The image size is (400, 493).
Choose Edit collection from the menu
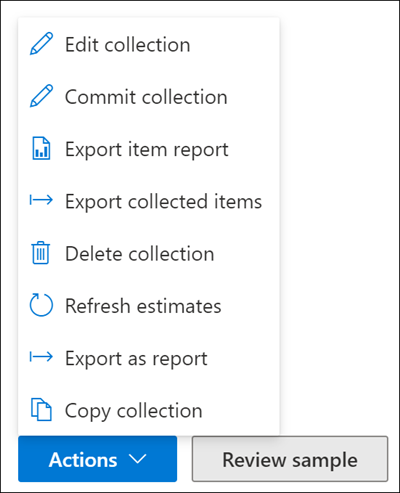tap(149, 44)
